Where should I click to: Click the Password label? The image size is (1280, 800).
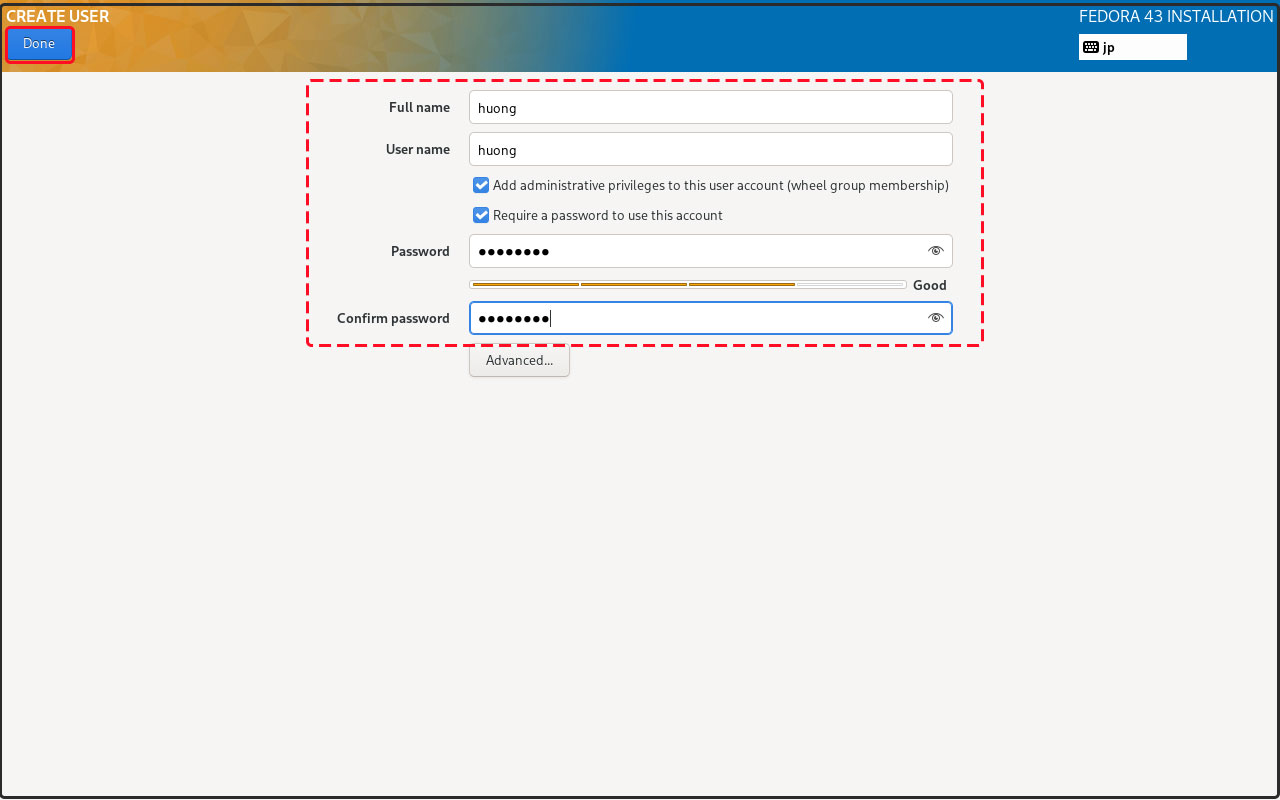click(x=420, y=251)
